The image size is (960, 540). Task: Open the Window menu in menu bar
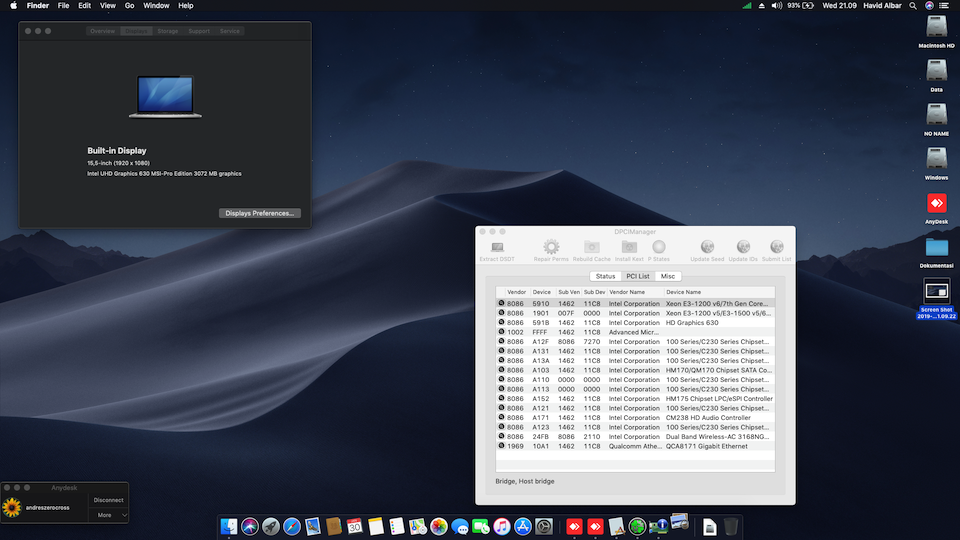156,6
